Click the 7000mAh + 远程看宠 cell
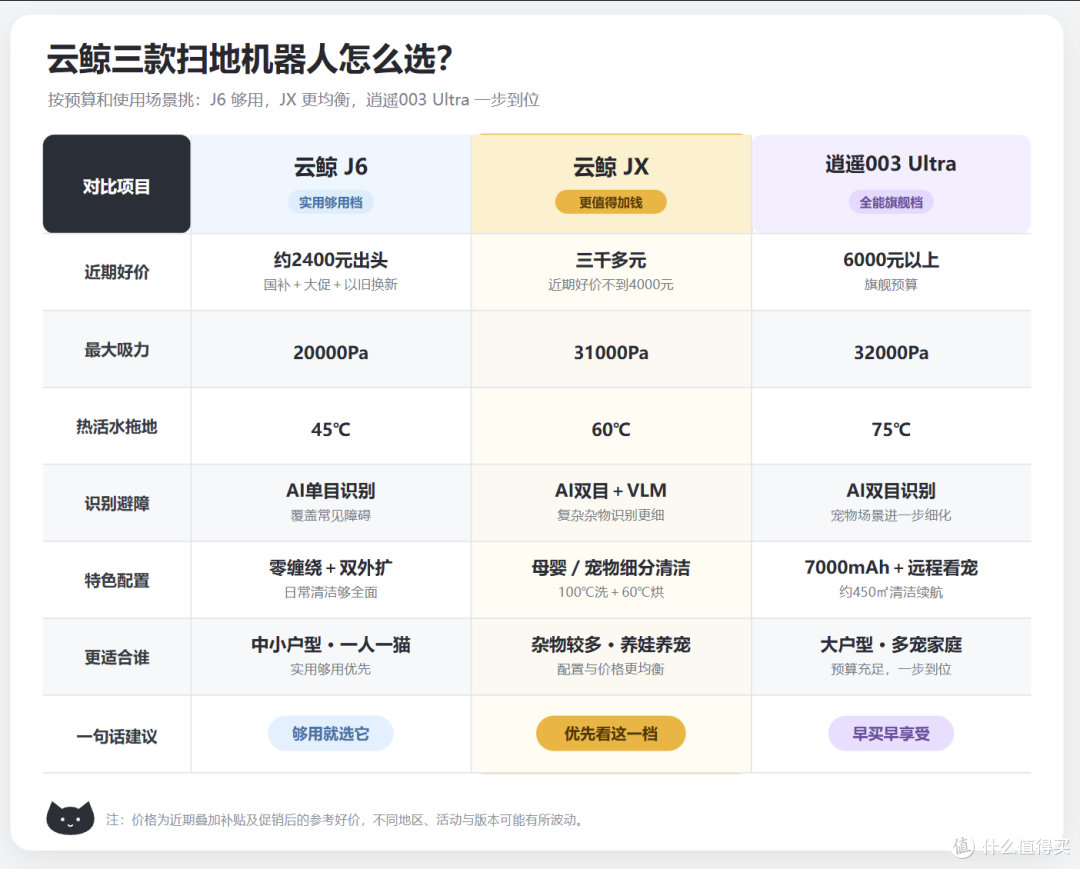Image resolution: width=1080 pixels, height=869 pixels. (891, 568)
